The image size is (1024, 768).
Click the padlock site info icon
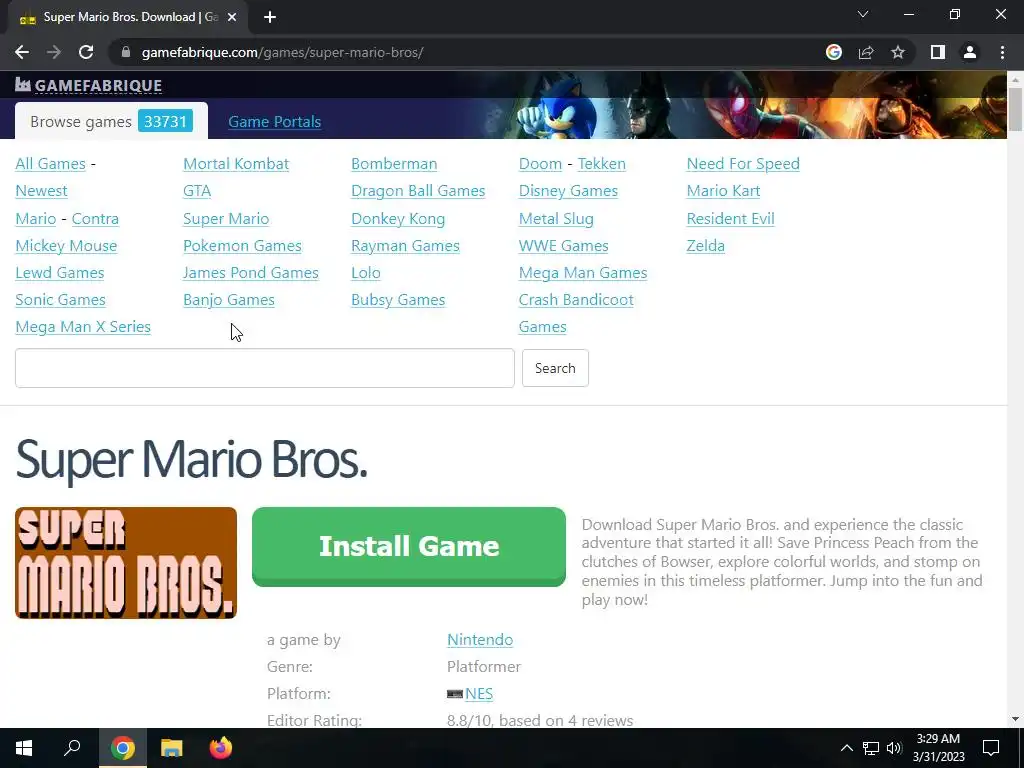pyautogui.click(x=126, y=52)
